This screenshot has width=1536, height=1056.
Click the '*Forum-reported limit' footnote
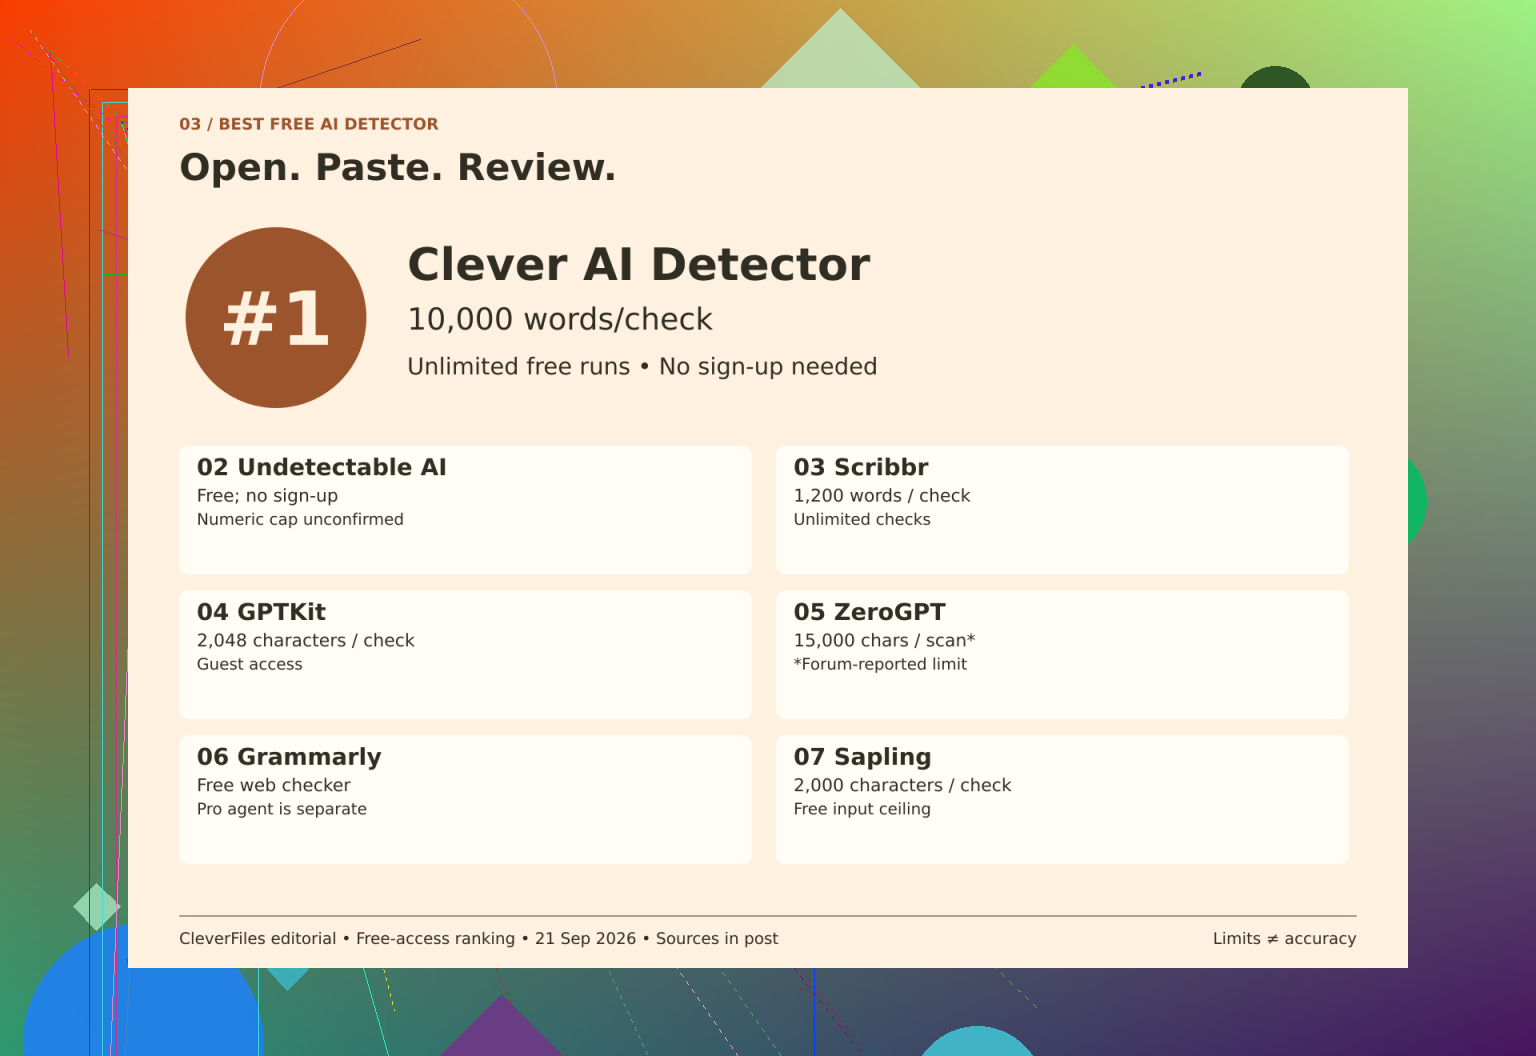click(x=880, y=665)
